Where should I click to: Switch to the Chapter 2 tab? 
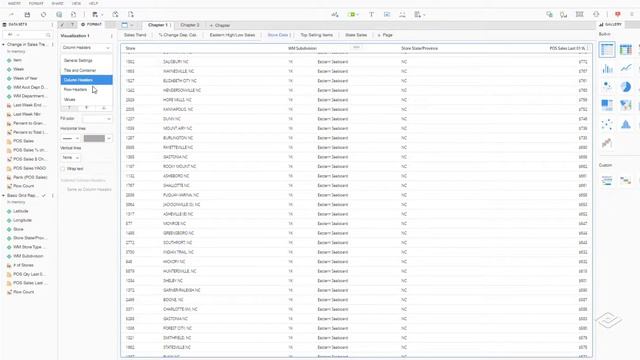pyautogui.click(x=190, y=25)
